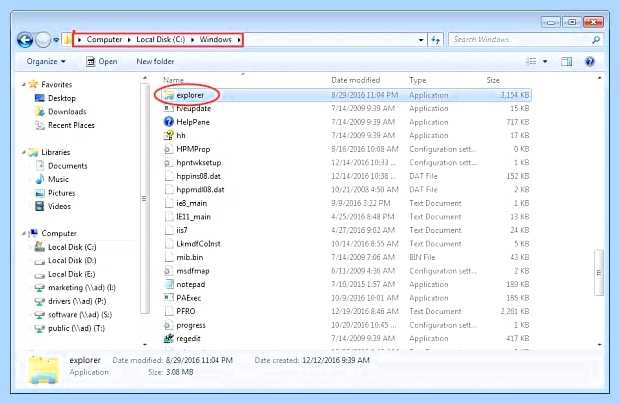Select the HelpPane application icon
Screen dimensions: 620x404
169,122
